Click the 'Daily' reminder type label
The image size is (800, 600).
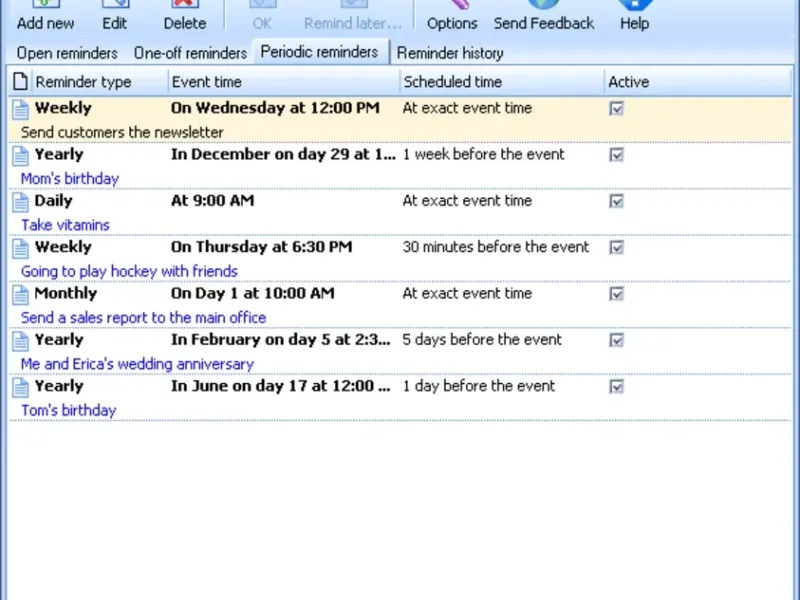53,201
